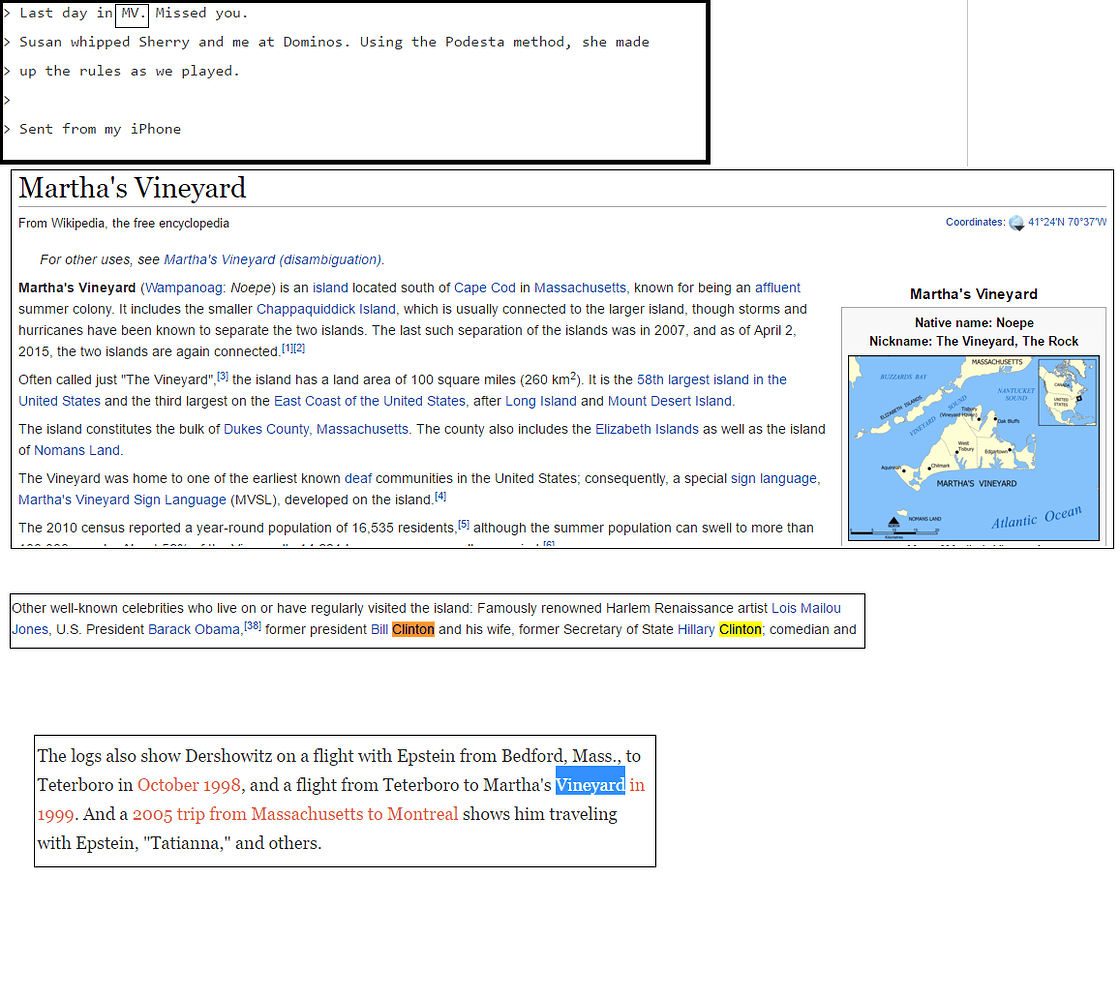The image size is (1120, 1000).
Task: Click the Elizabeth Islands link
Action: click(646, 429)
